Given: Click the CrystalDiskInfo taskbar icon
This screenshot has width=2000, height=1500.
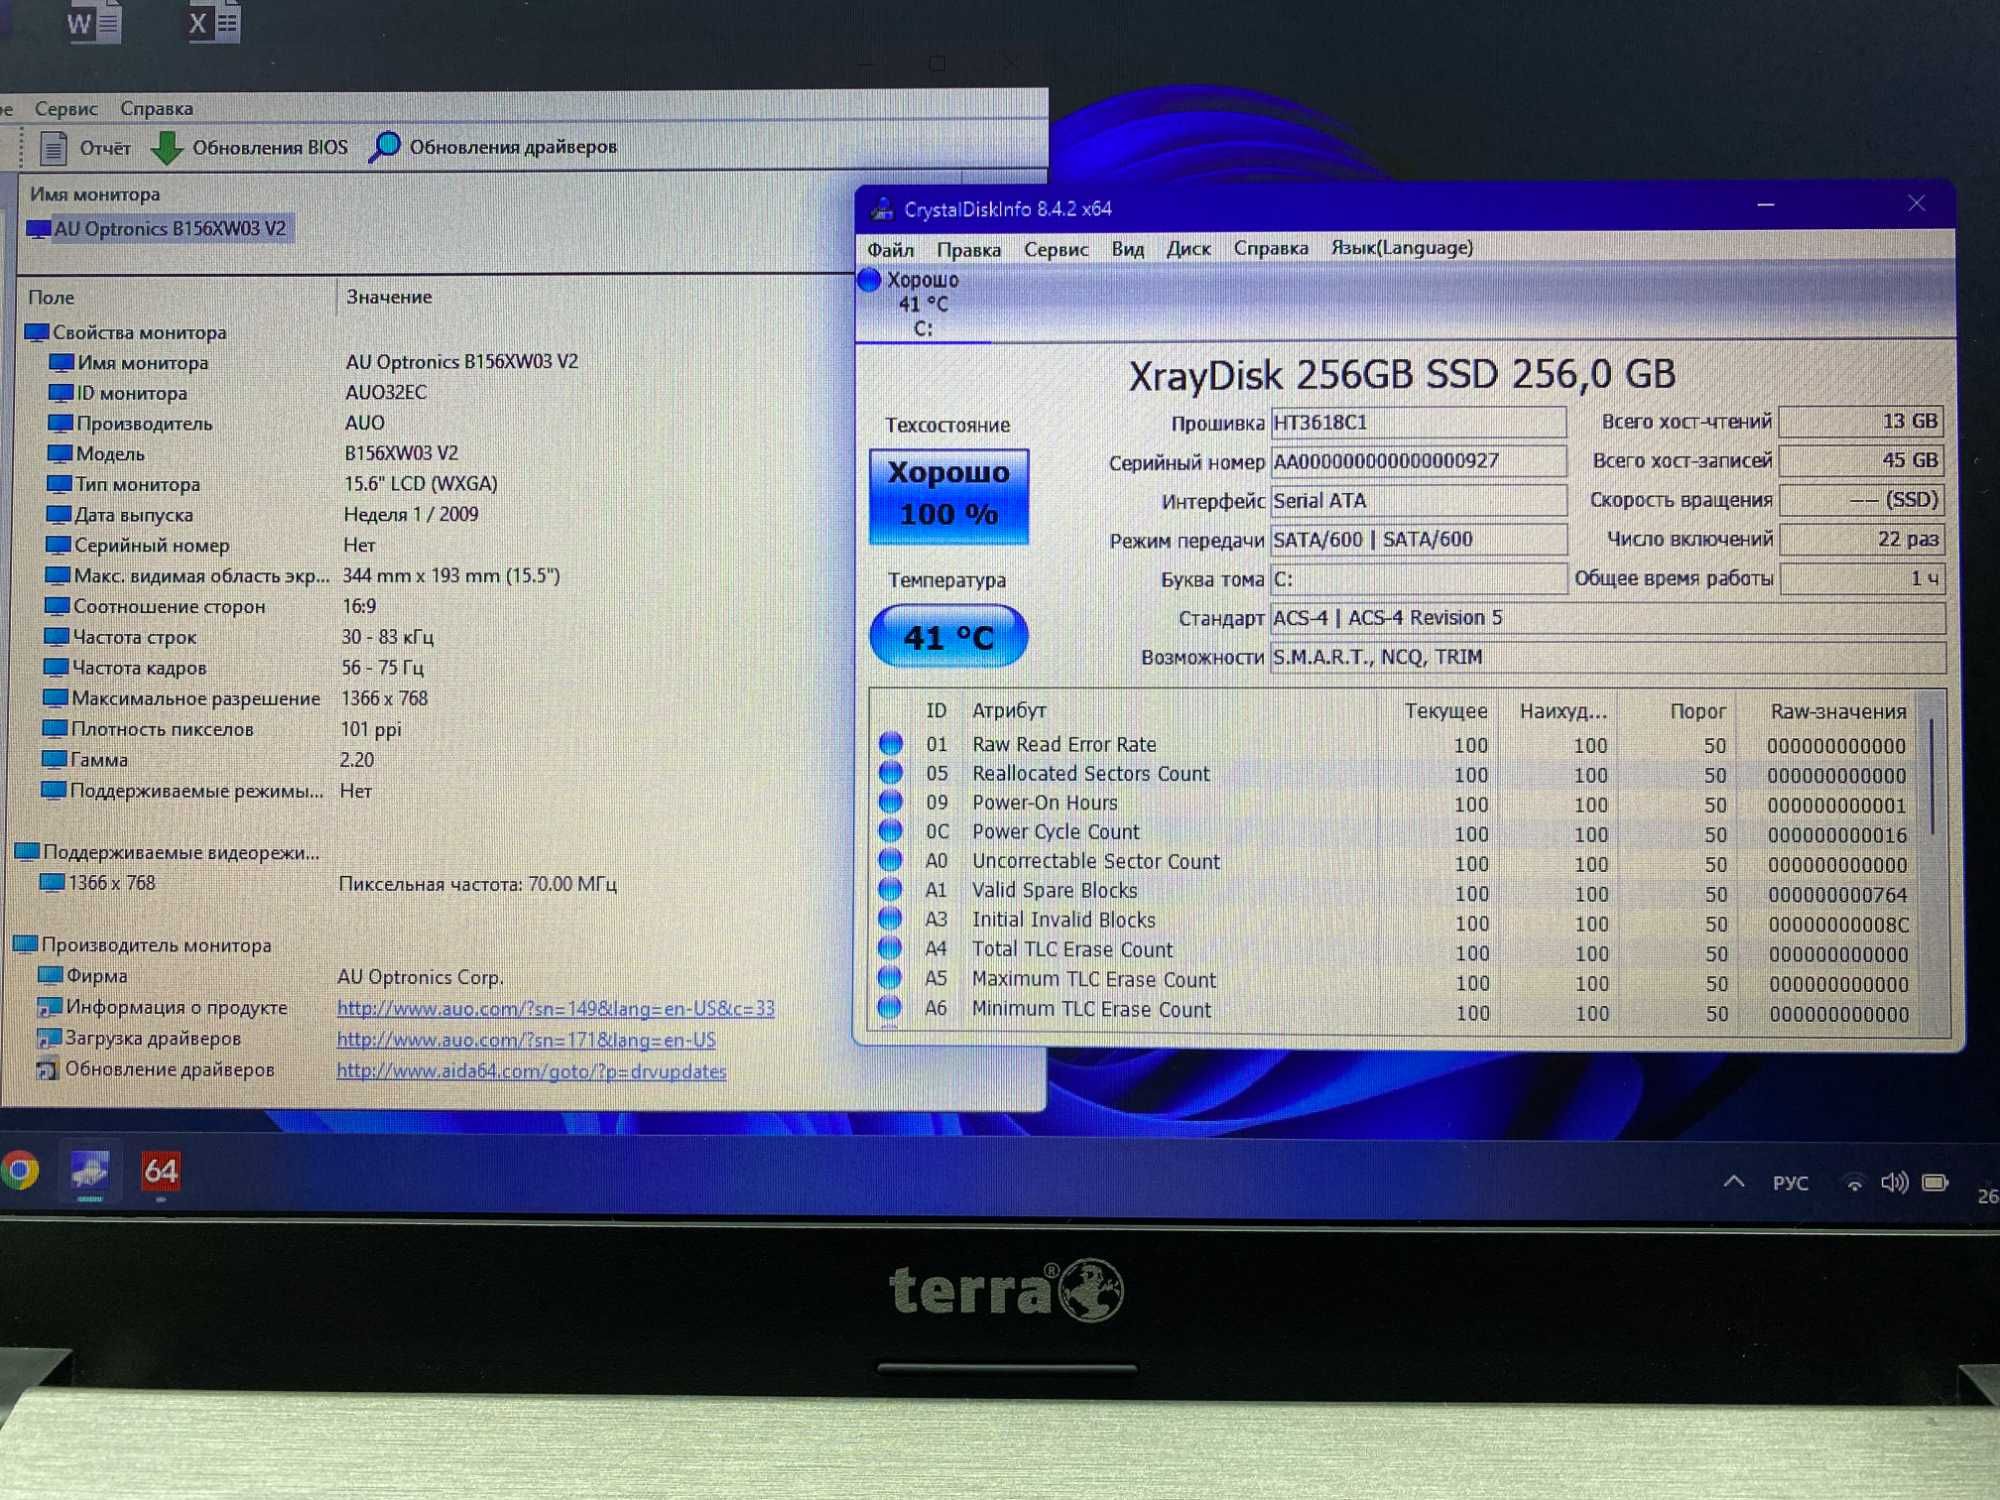Looking at the screenshot, I should point(90,1170).
